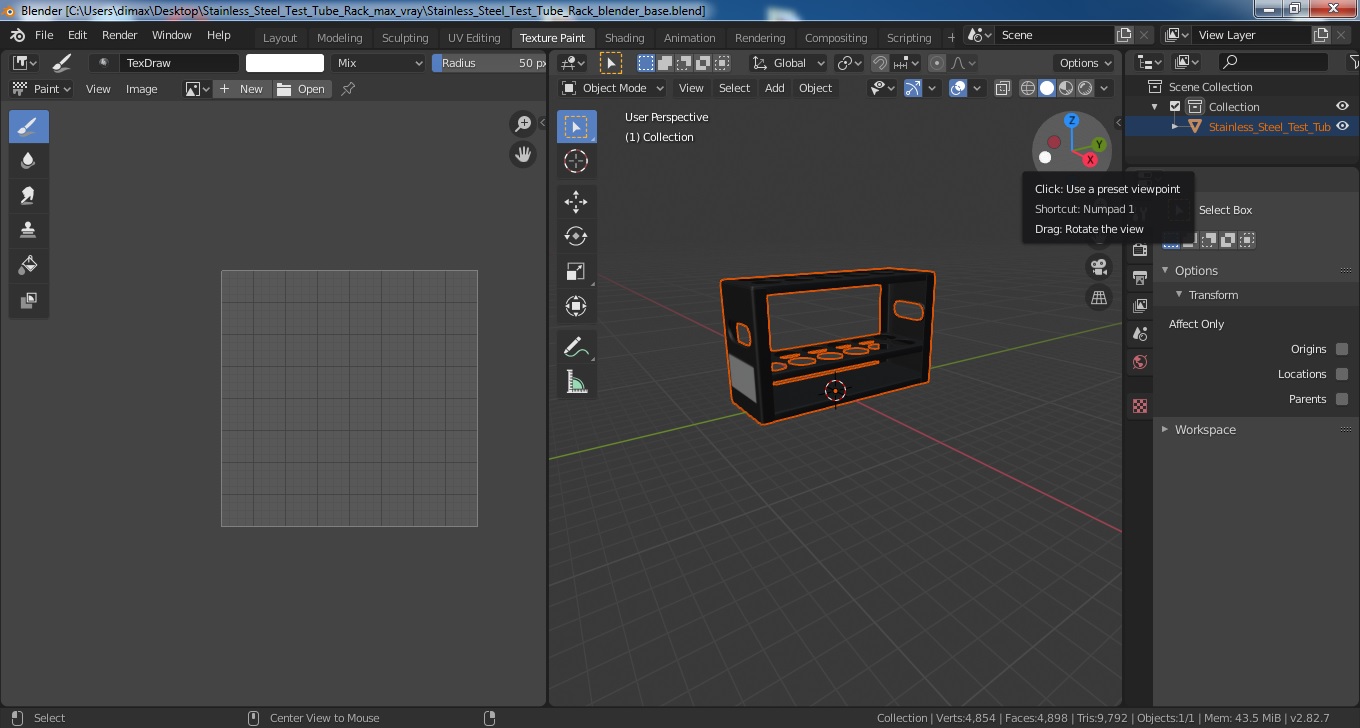
Task: Click the brush Radius slider
Action: point(489,63)
